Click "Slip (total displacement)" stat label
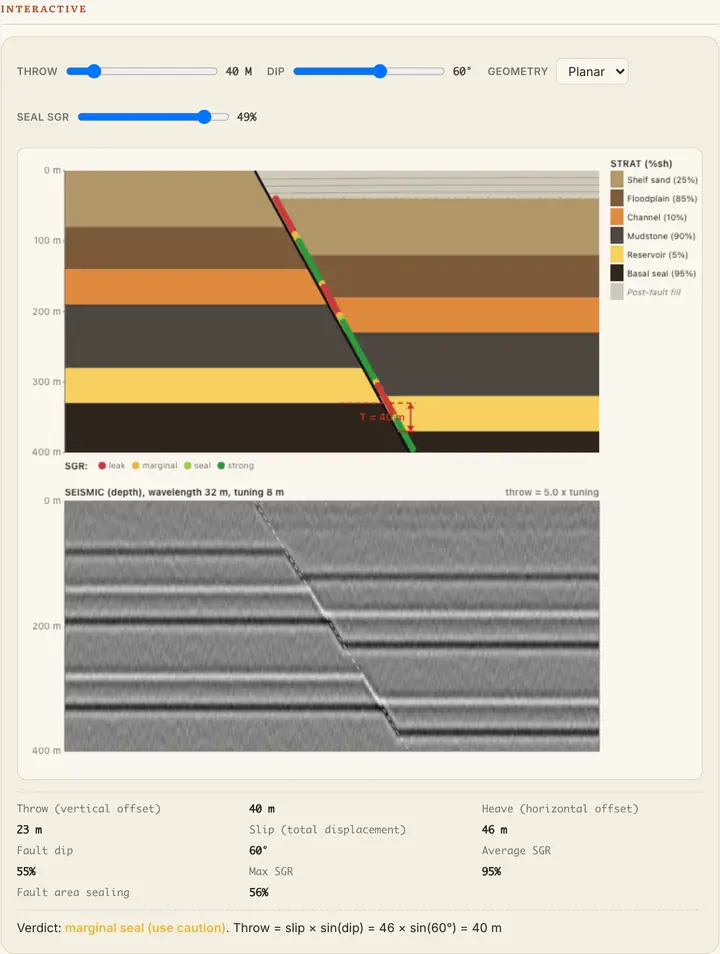The width and height of the screenshot is (720, 954). 327,829
